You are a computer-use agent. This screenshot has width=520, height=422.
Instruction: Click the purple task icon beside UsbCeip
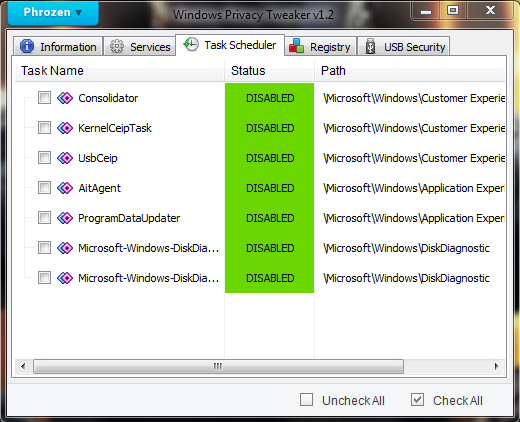pyautogui.click(x=65, y=158)
